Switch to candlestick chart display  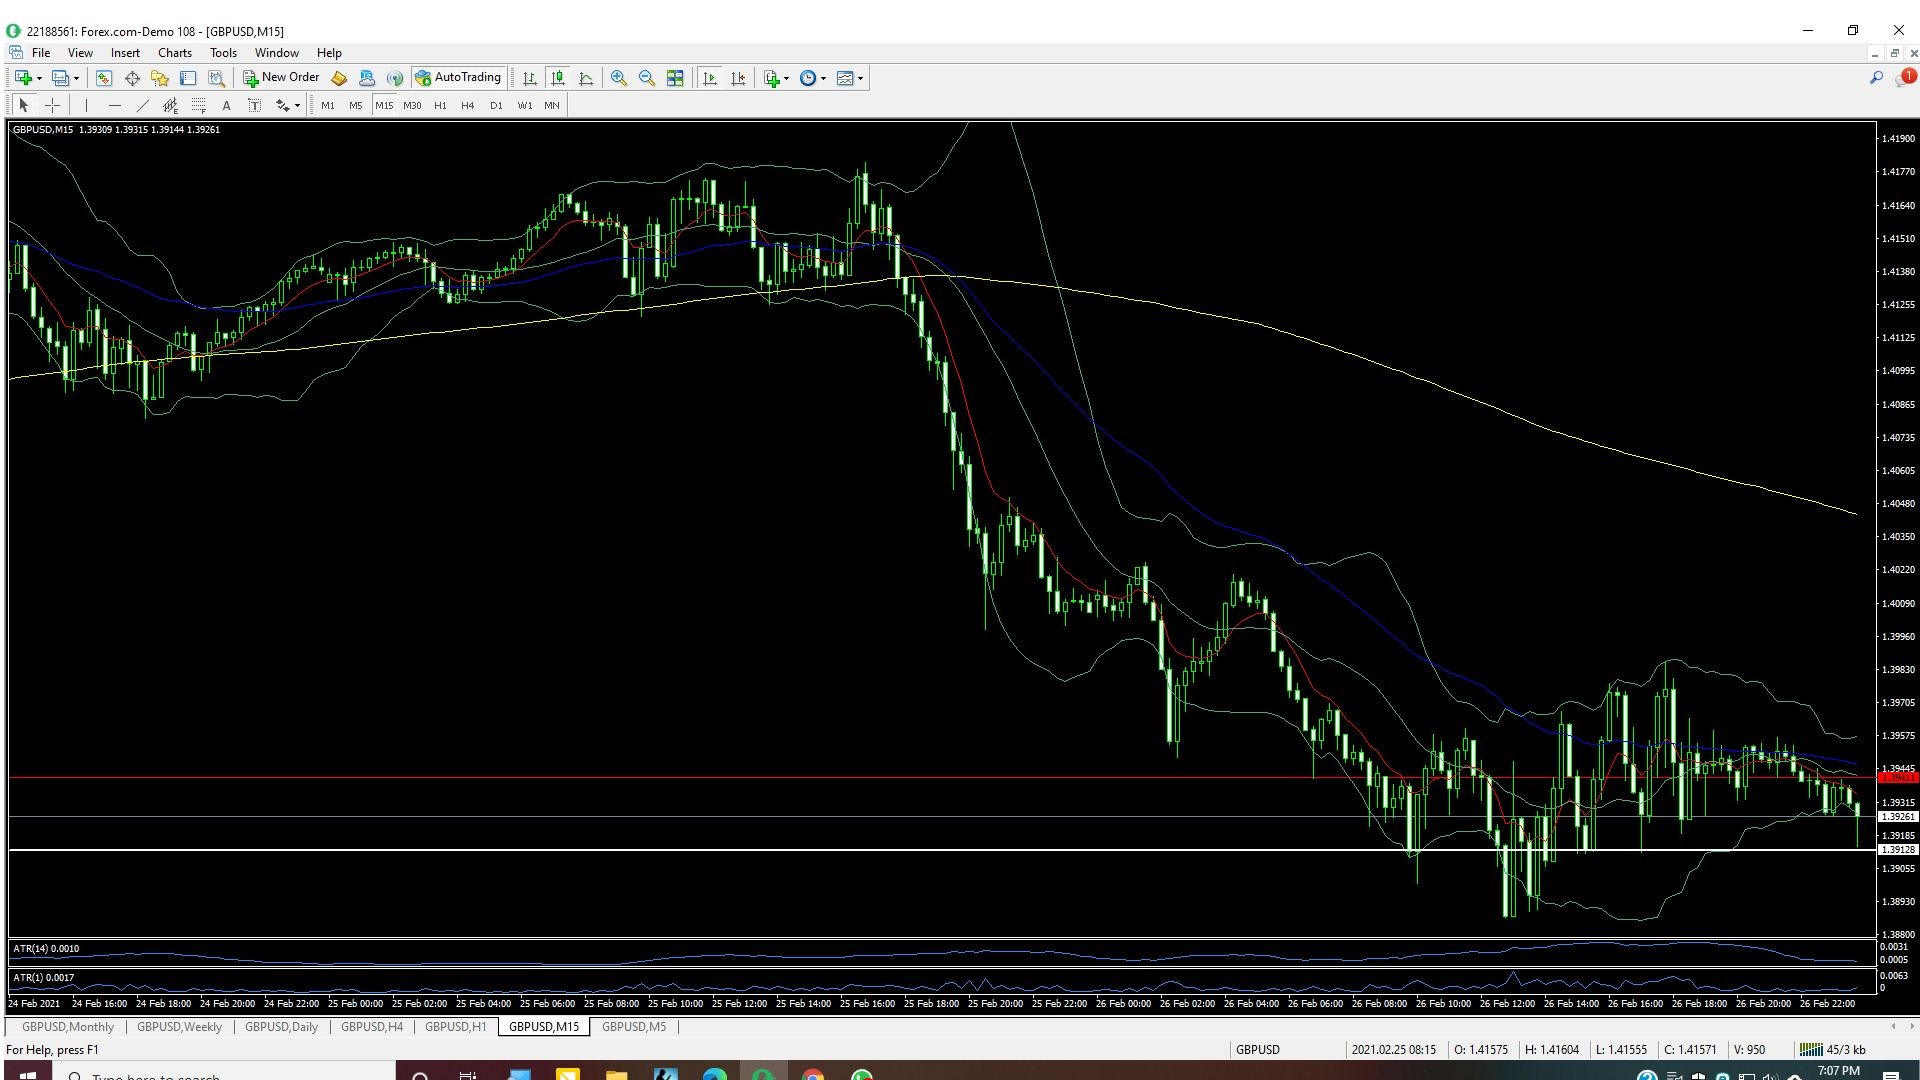click(x=558, y=78)
